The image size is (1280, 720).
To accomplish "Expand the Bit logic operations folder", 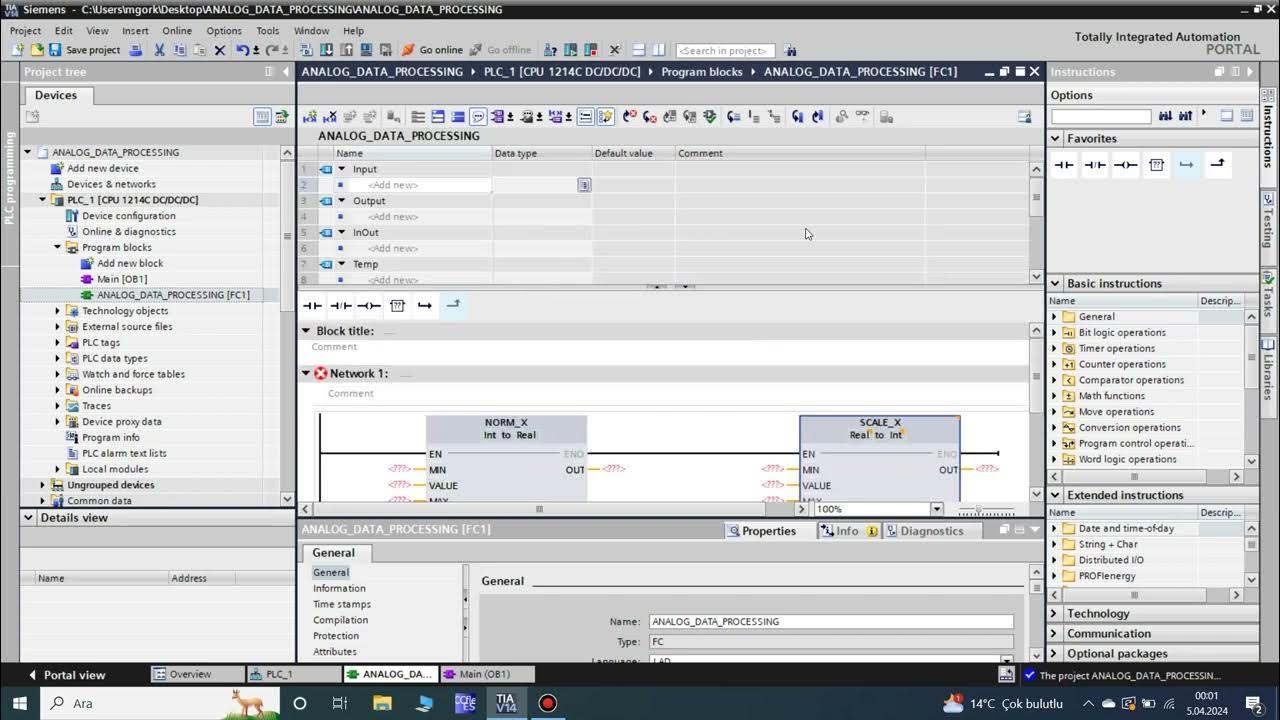I will [1054, 332].
